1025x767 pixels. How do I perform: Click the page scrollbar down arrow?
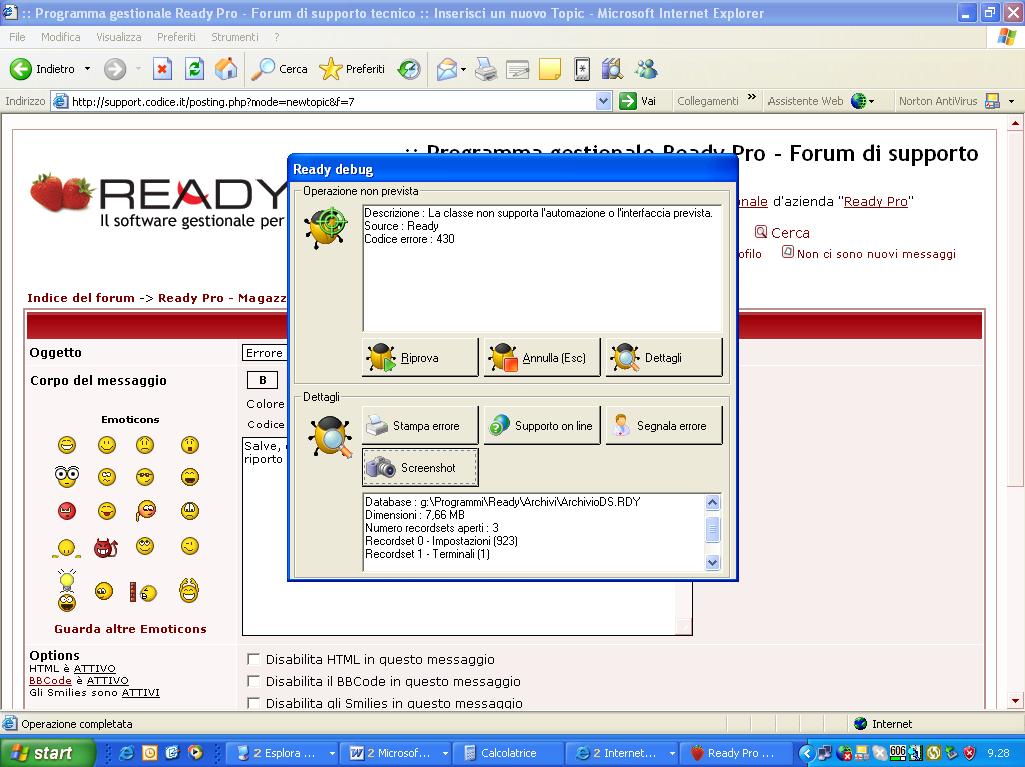pos(1015,701)
